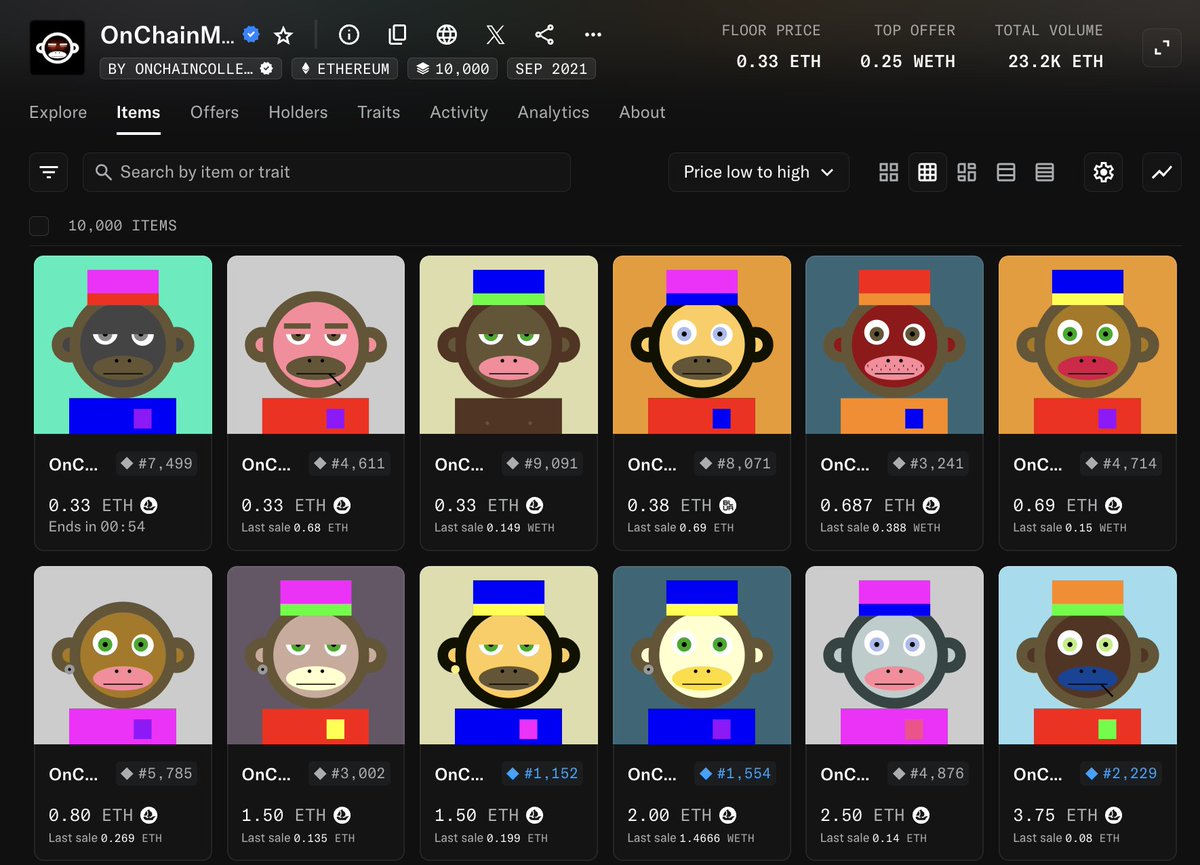Click the rarity badge #1,152

[x=540, y=774]
